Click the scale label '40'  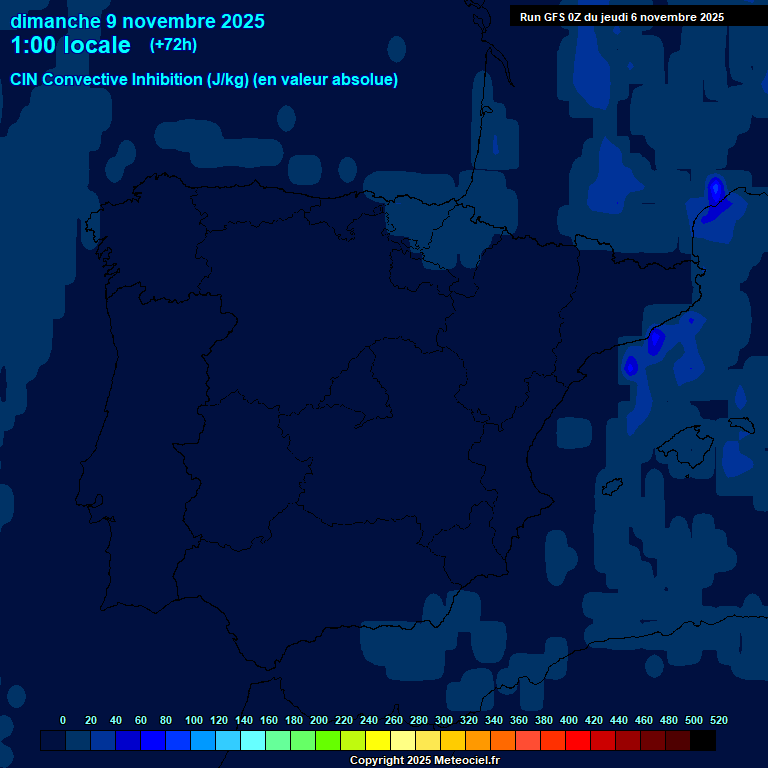tap(116, 720)
